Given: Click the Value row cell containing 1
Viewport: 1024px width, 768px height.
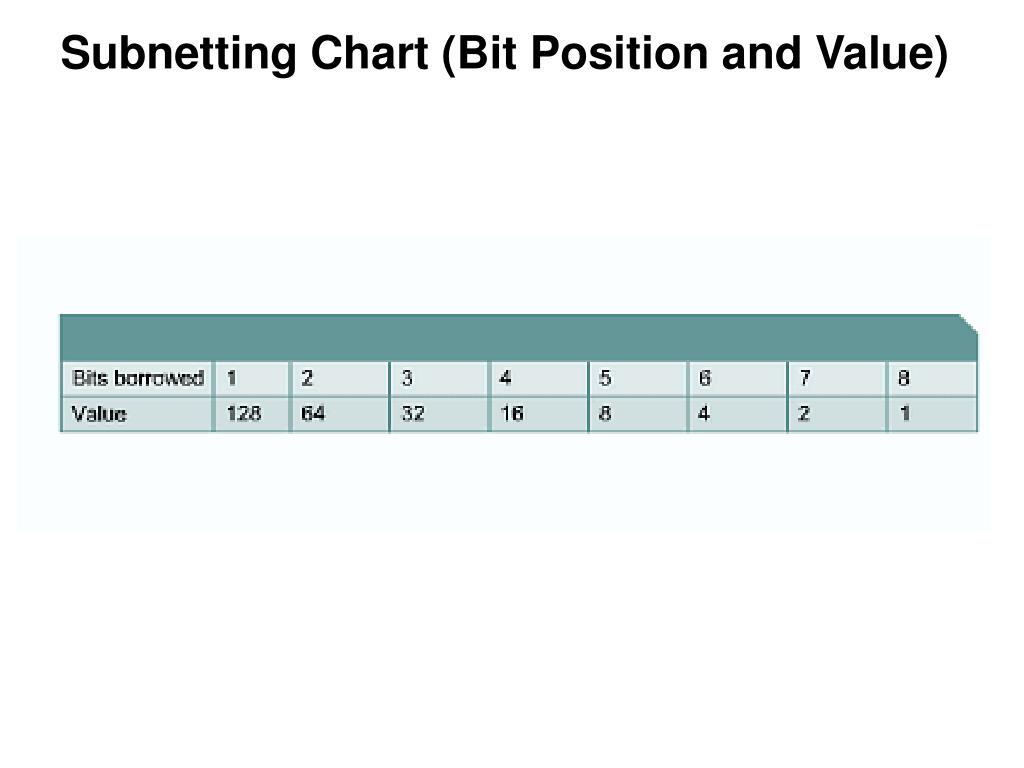Looking at the screenshot, I should pos(933,414).
